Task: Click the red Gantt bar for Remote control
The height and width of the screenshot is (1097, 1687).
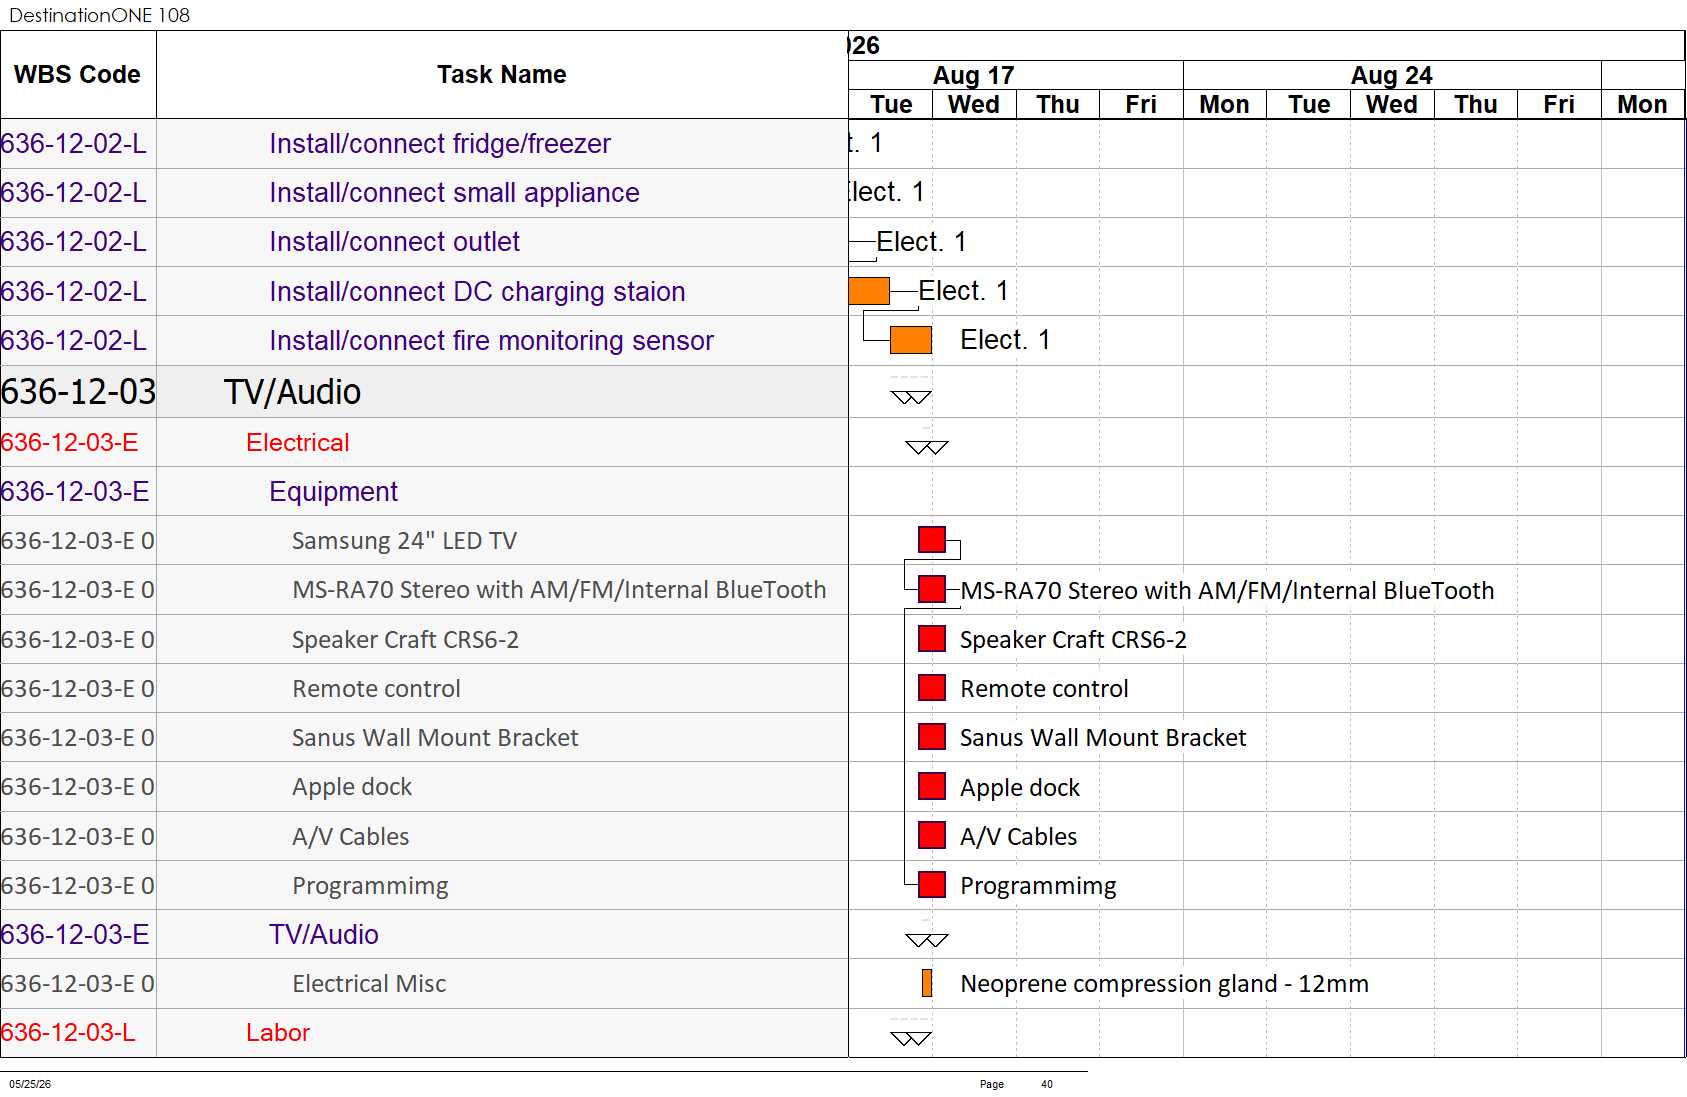Action: 932,688
